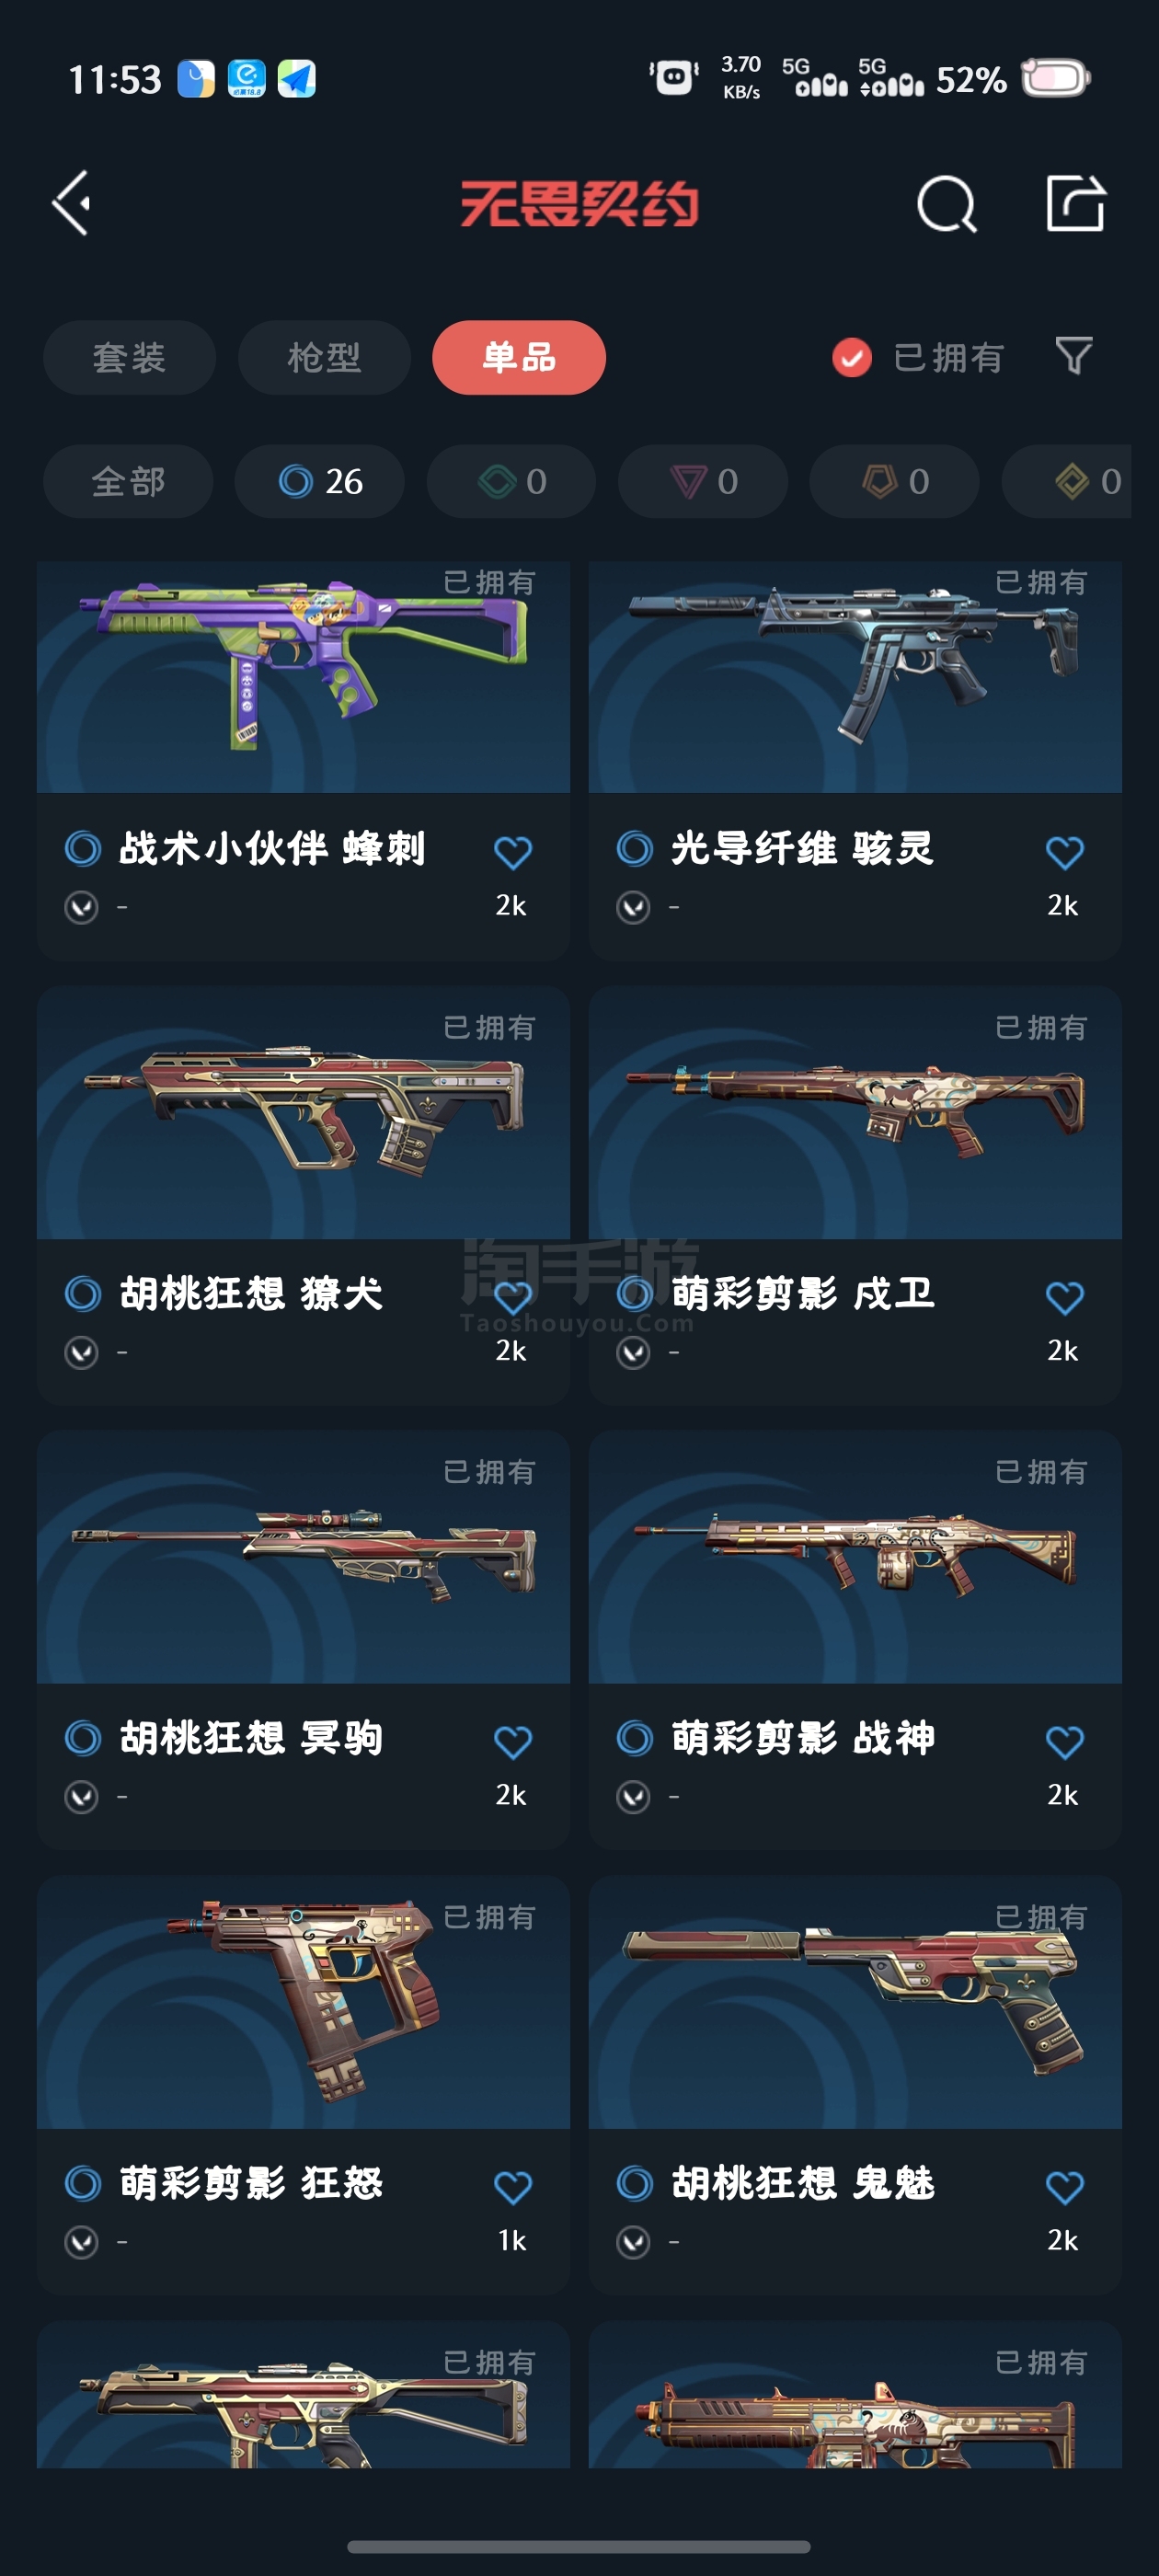The height and width of the screenshot is (2576, 1159).
Task: Switch to the 枪型 tab
Action: coord(324,357)
